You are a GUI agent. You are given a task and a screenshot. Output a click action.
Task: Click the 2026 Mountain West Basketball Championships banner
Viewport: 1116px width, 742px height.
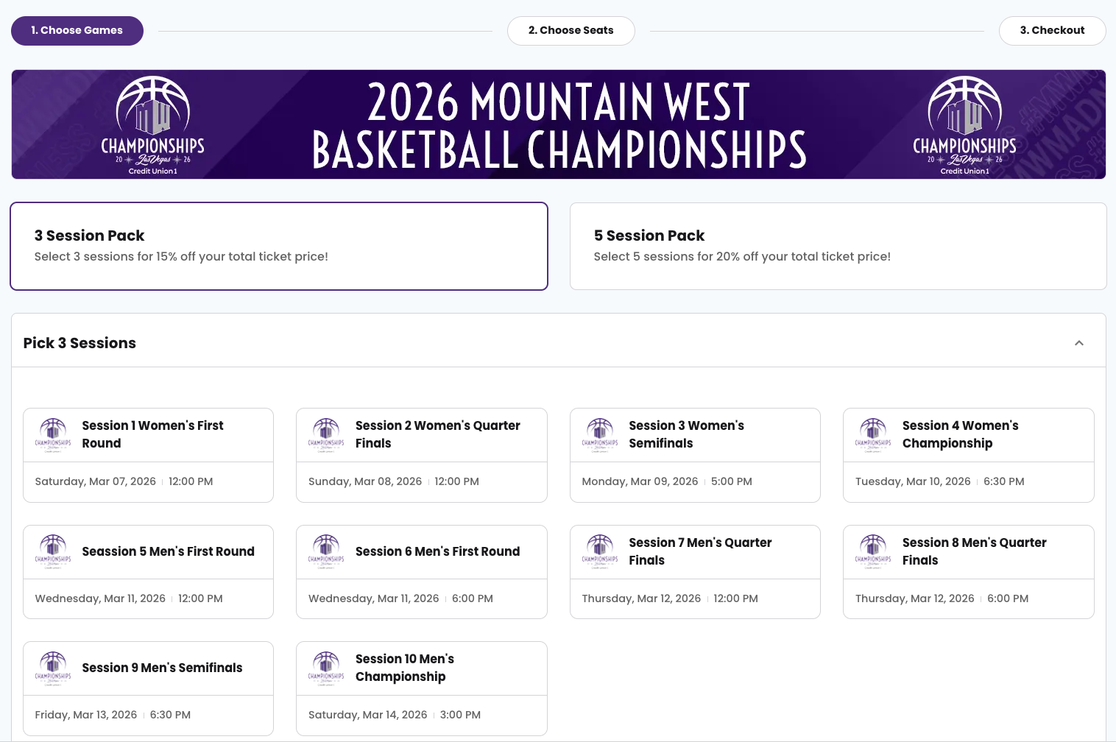coord(558,125)
